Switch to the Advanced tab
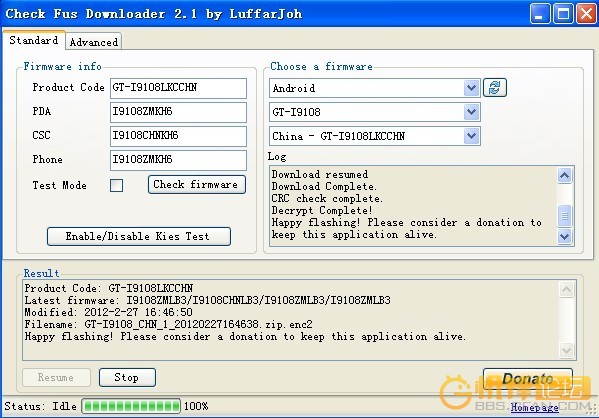Image resolution: width=599 pixels, height=418 pixels. (94, 42)
